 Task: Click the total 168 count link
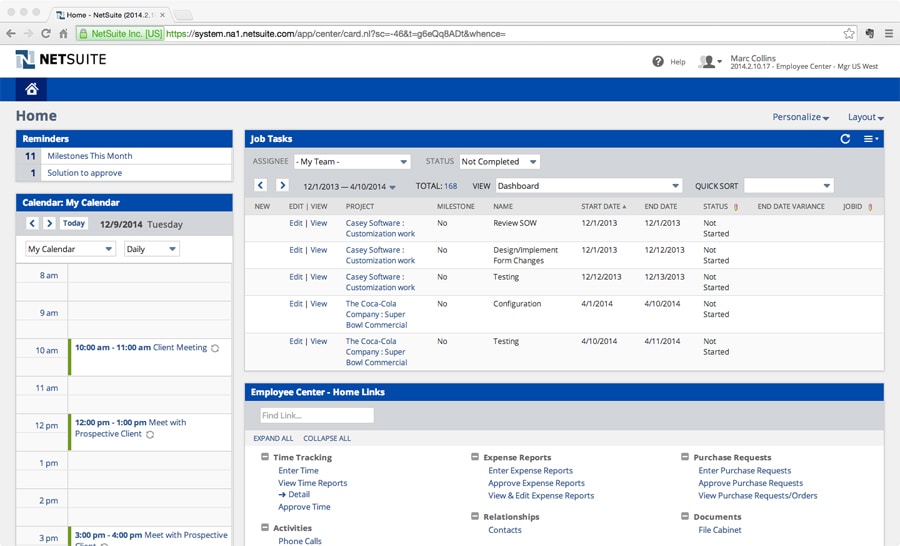tap(451, 186)
